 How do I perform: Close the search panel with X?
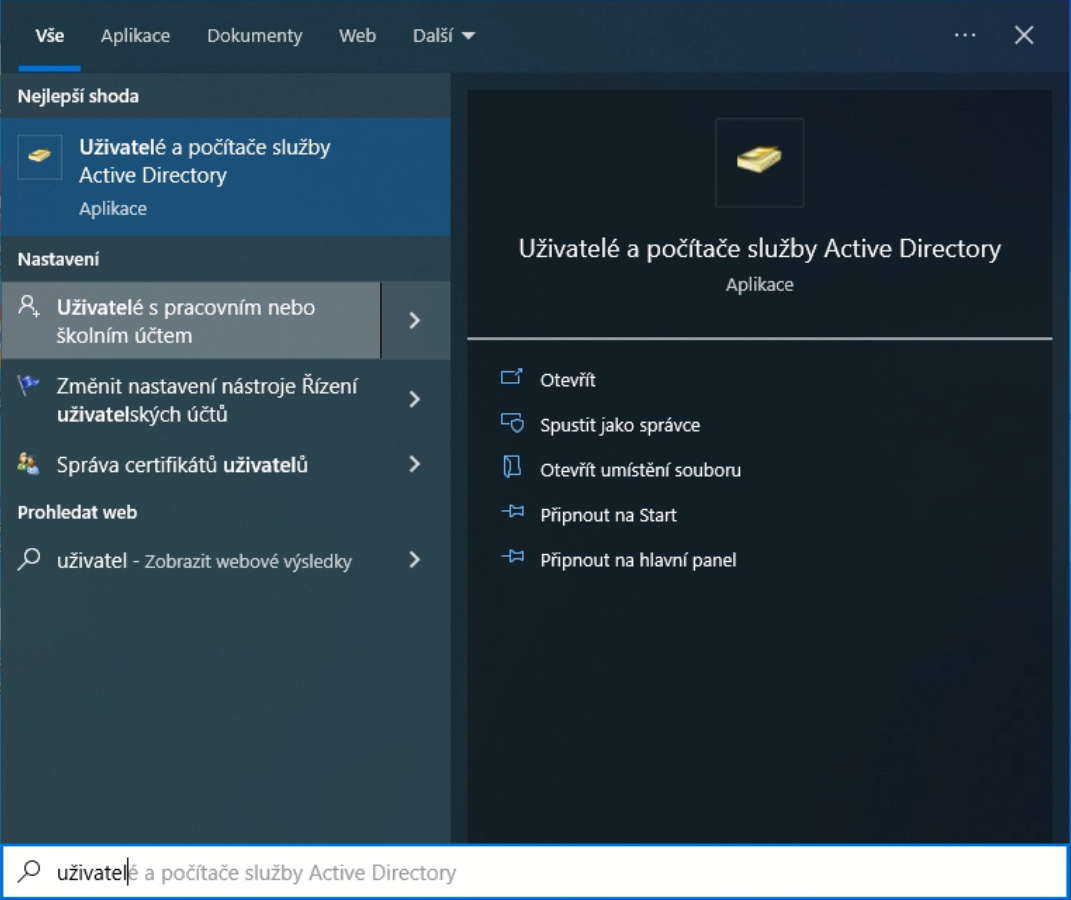click(1024, 35)
